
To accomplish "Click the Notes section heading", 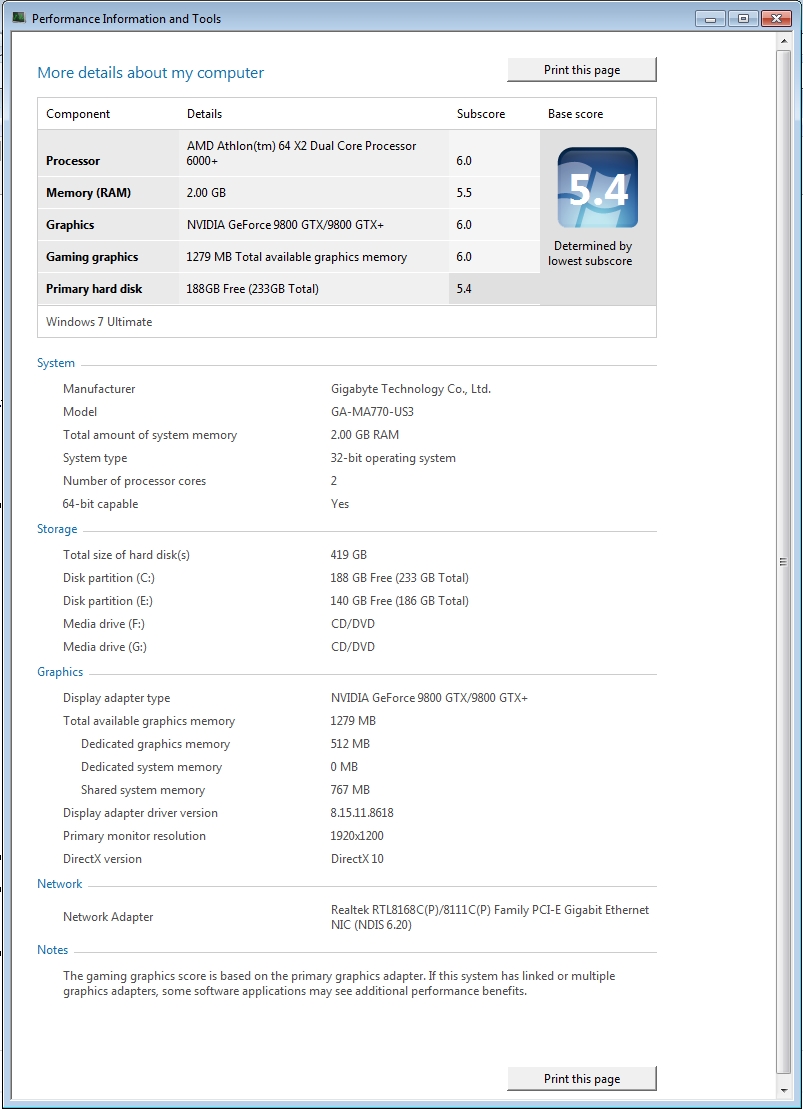I will pyautogui.click(x=53, y=950).
